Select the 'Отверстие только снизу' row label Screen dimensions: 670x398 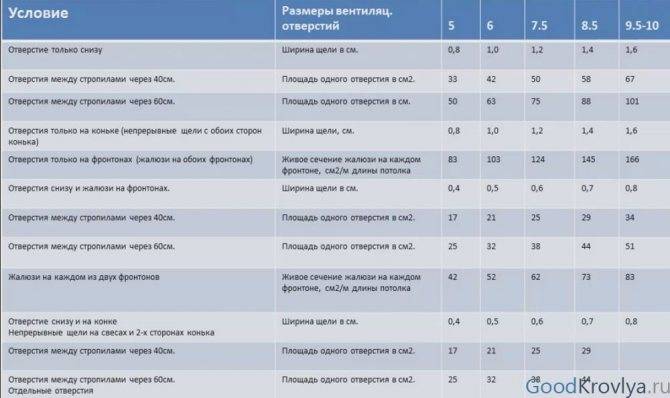(x=55, y=50)
